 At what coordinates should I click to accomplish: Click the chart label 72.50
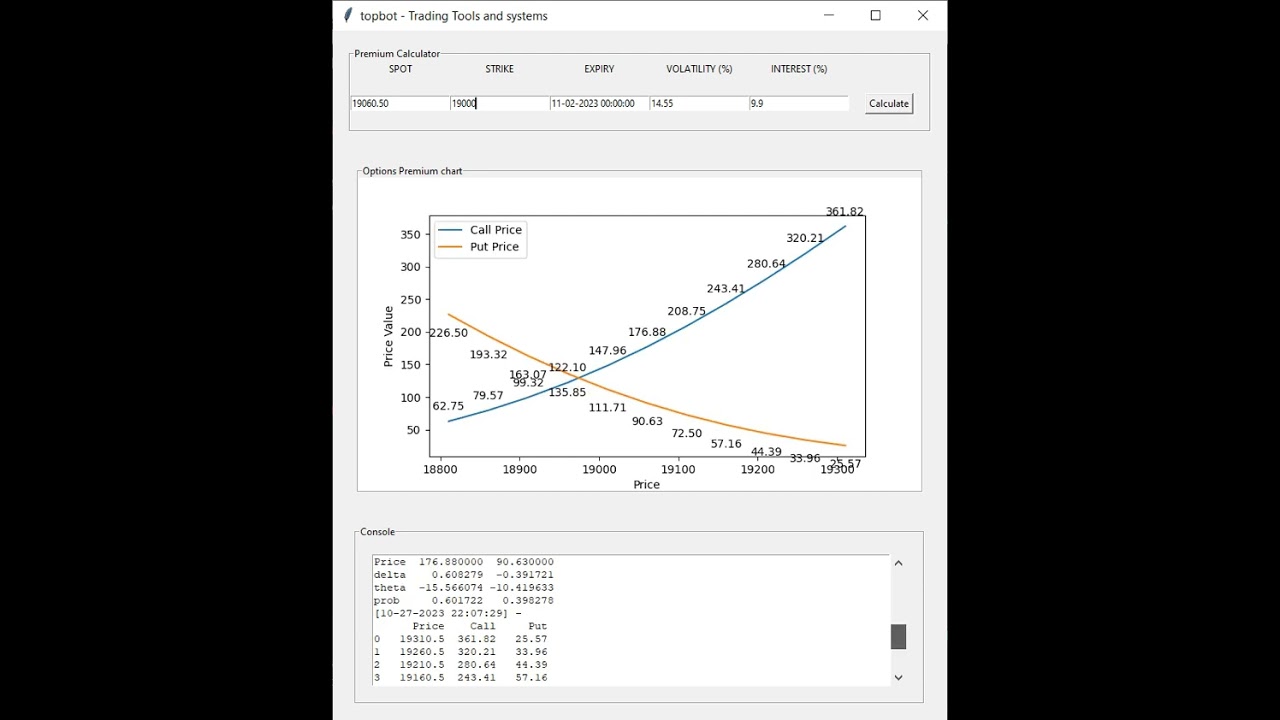(686, 434)
